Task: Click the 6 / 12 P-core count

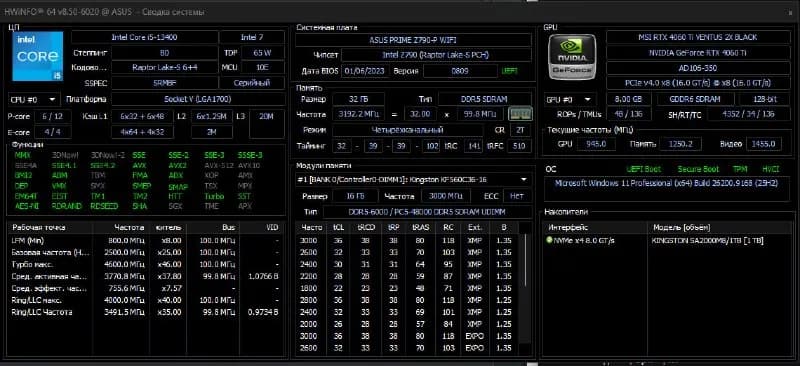Action: click(x=53, y=116)
